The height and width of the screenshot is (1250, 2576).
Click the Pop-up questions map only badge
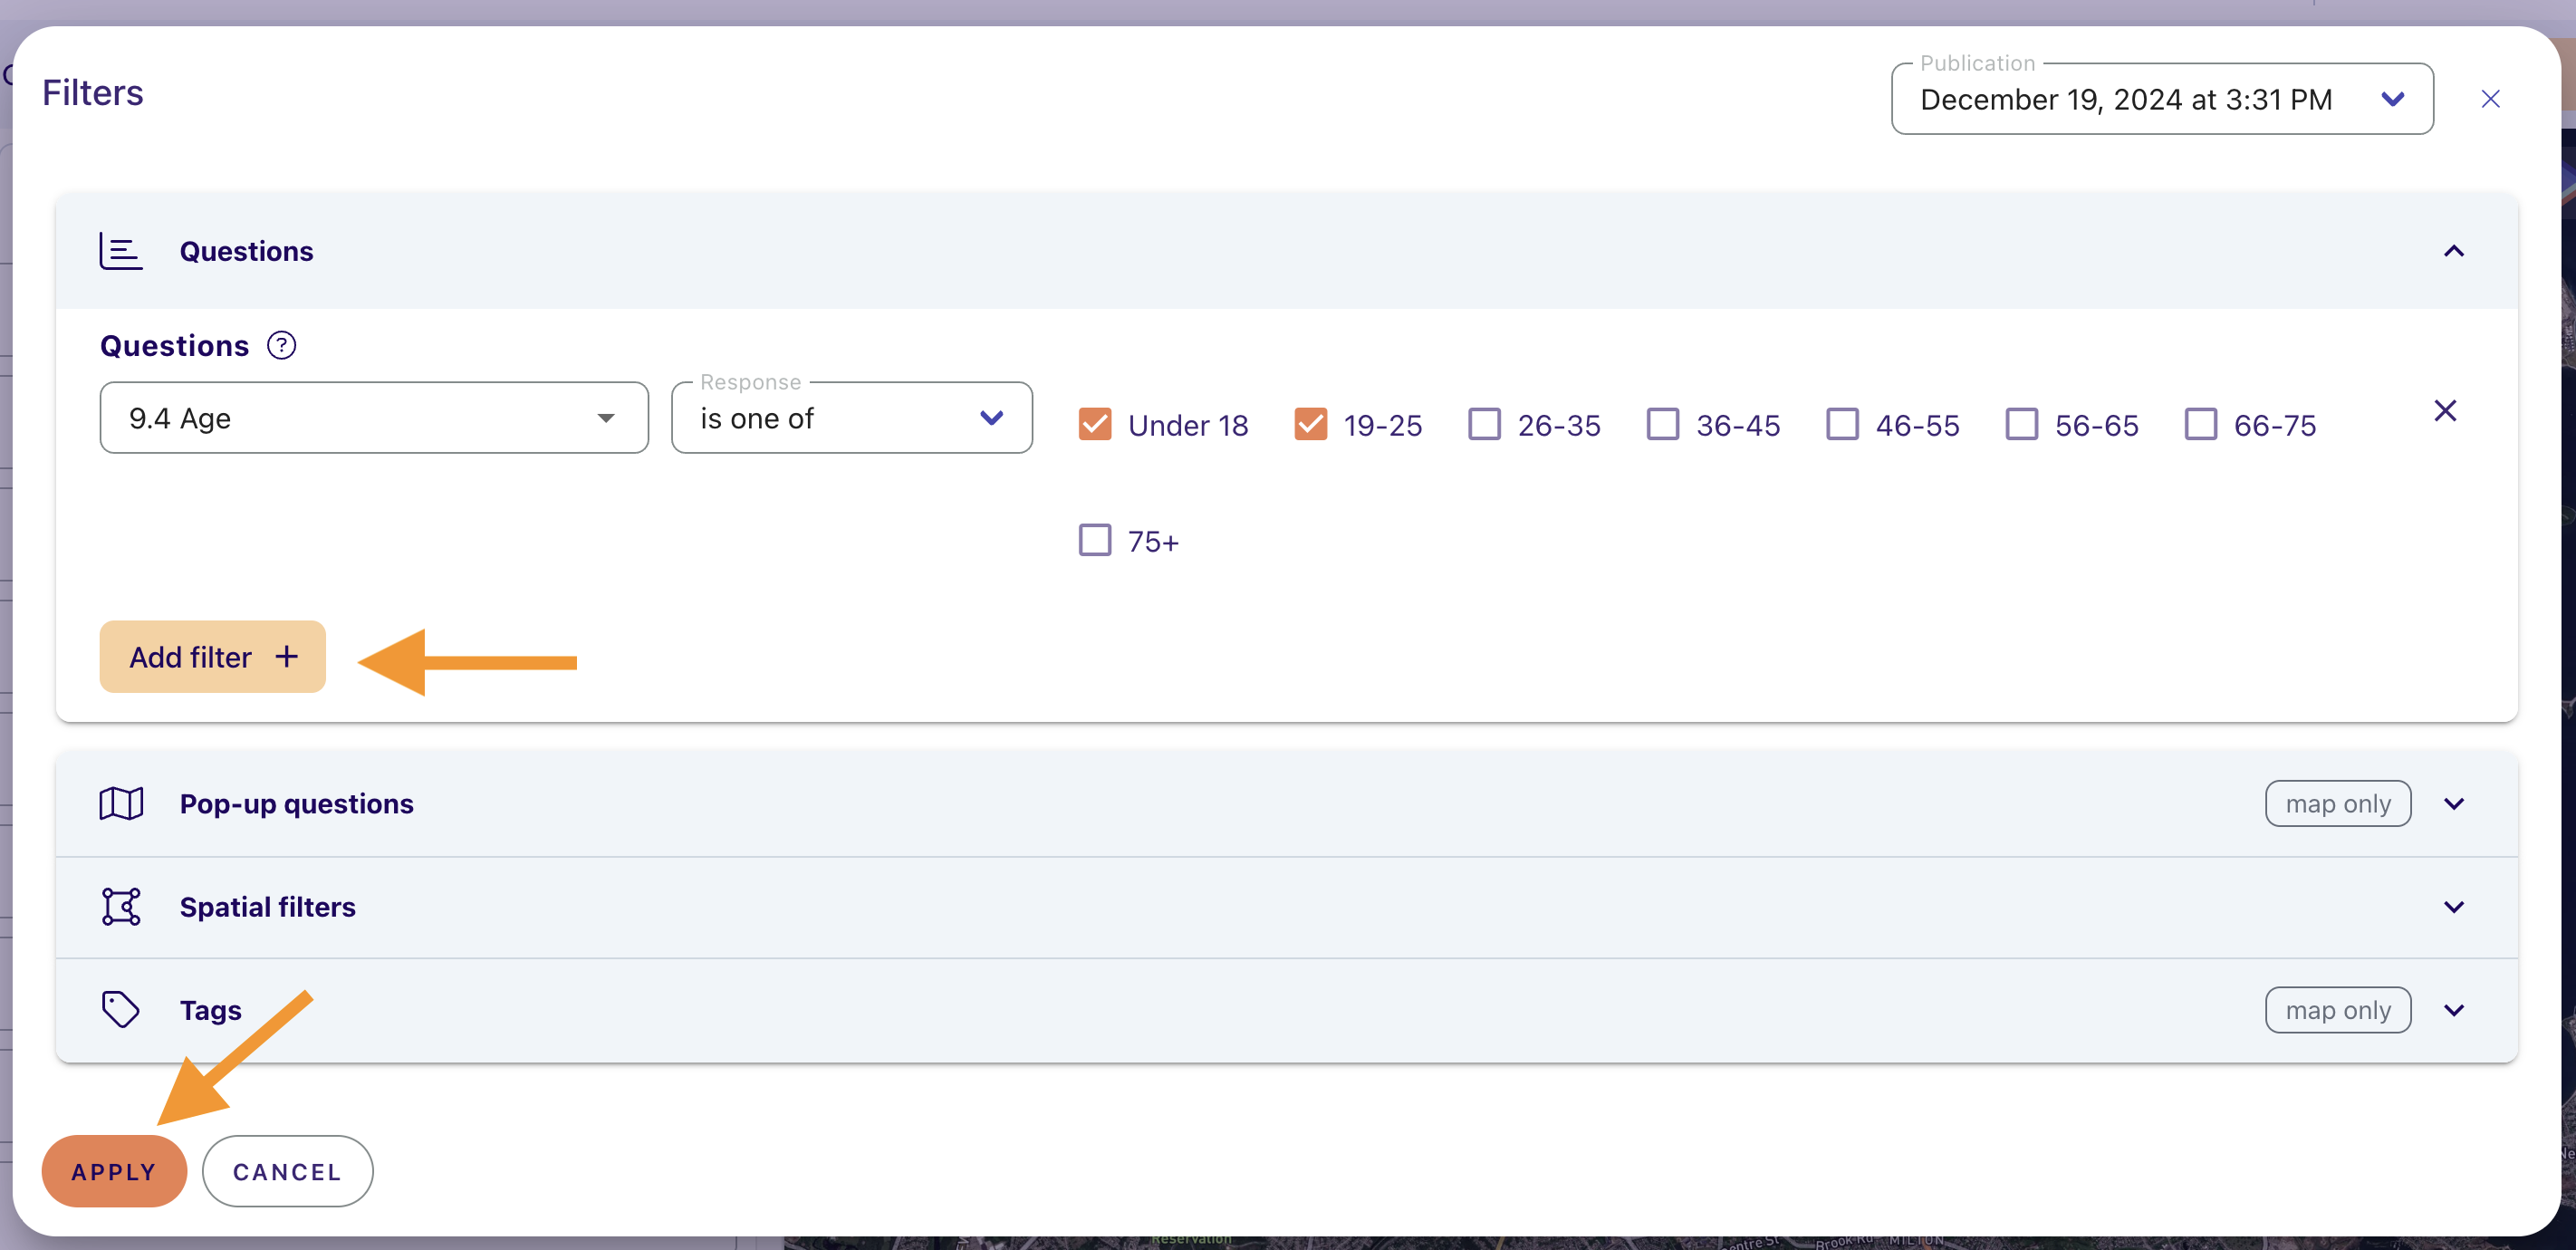click(2338, 804)
